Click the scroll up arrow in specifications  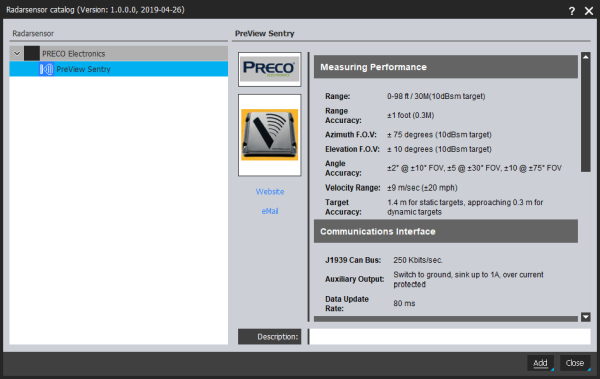tap(585, 57)
